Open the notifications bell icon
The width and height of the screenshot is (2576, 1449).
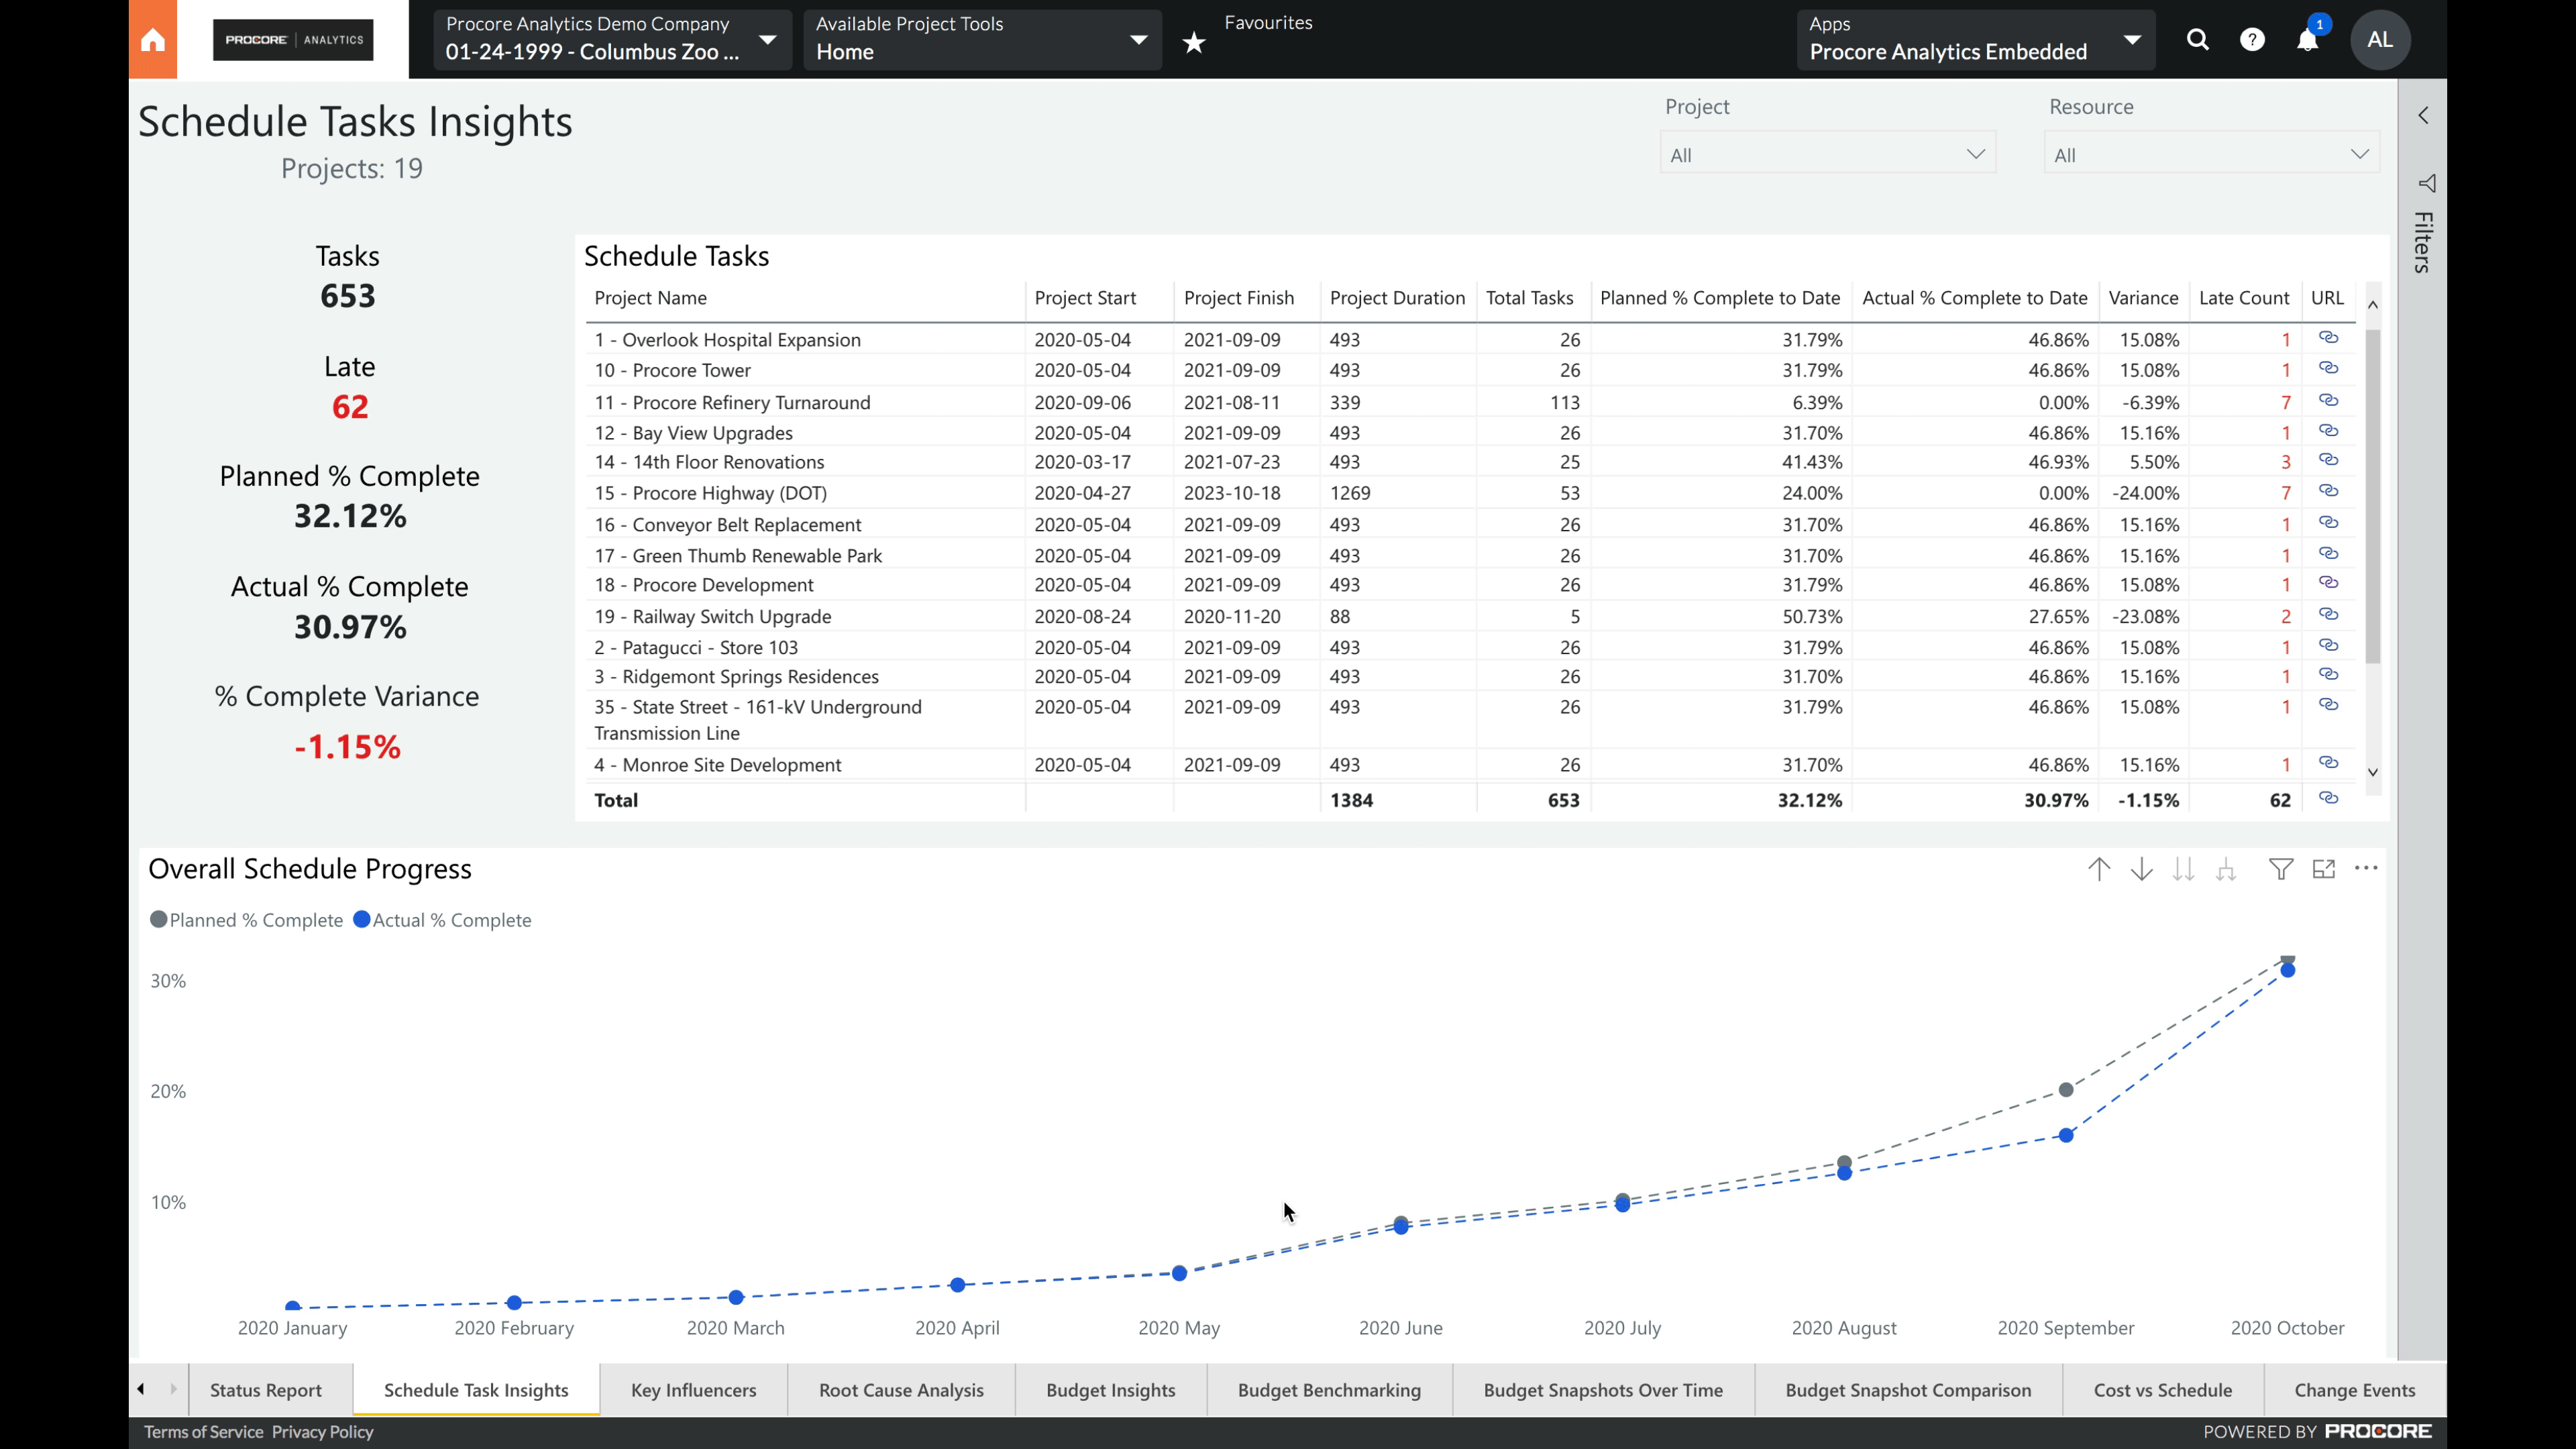tap(2307, 41)
